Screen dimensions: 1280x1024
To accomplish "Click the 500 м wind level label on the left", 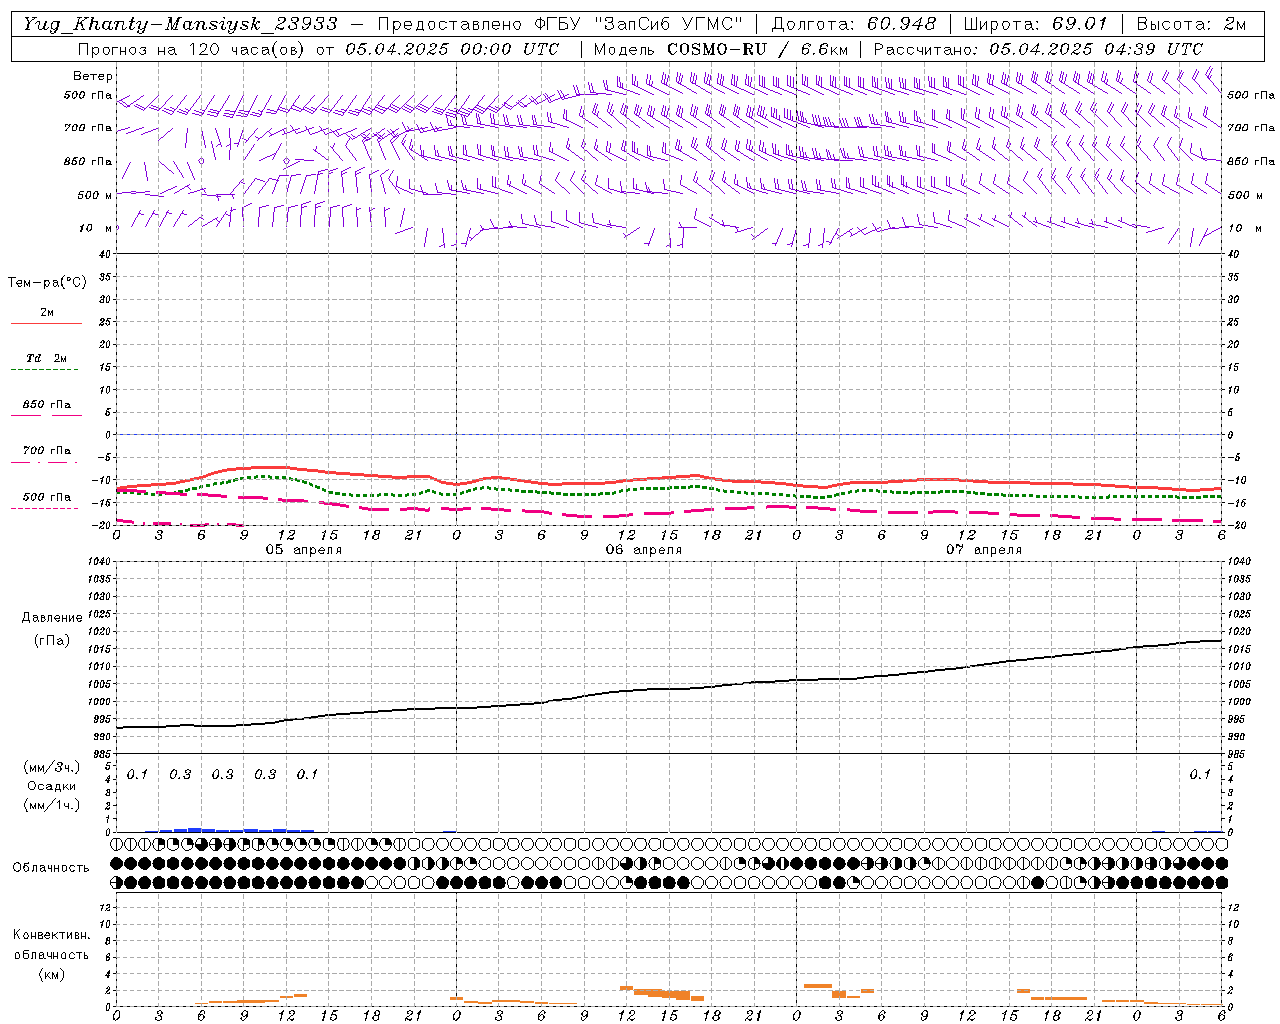I will (95, 195).
